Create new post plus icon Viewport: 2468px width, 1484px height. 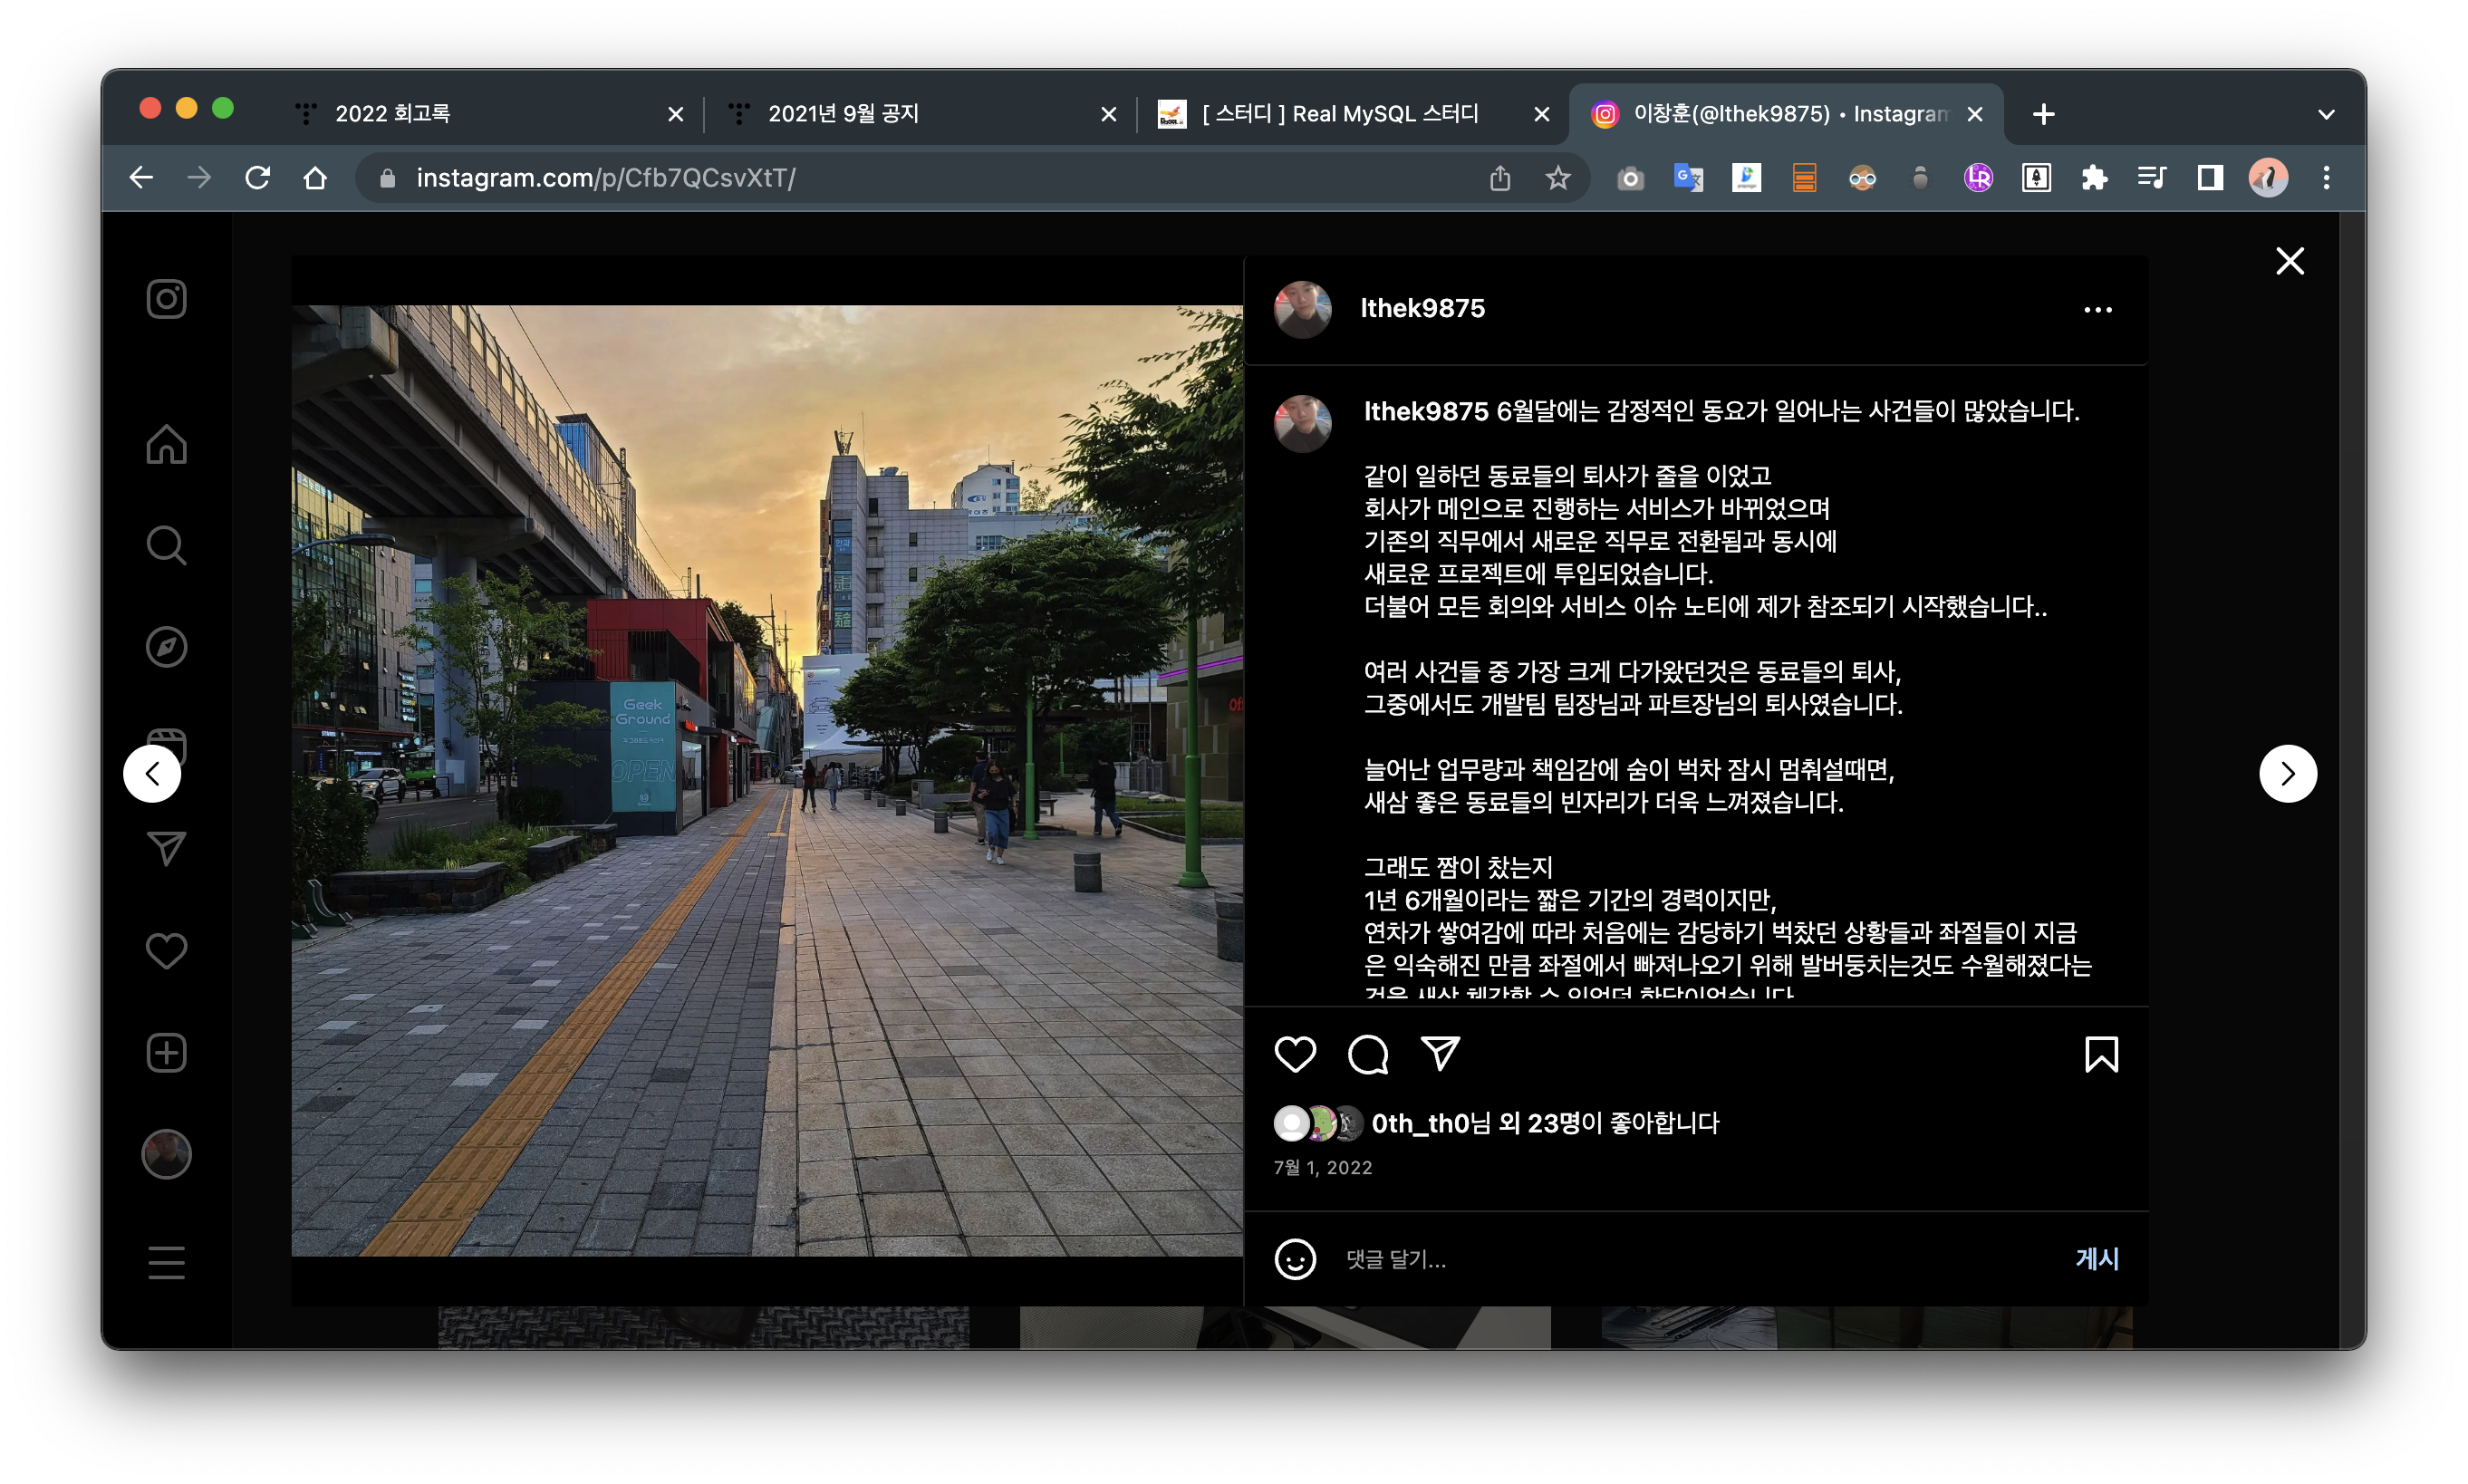pos(166,1053)
